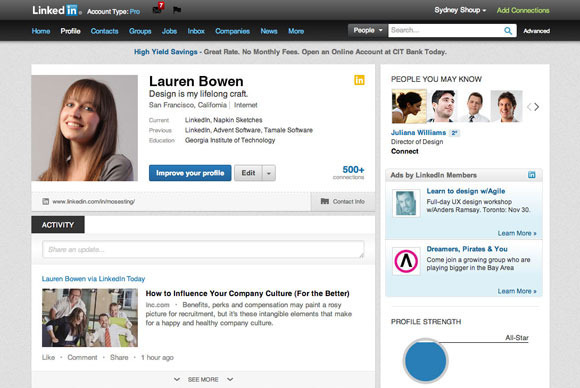Click the Juliana Williams name link
This screenshot has width=580, height=388.
pyautogui.click(x=418, y=132)
